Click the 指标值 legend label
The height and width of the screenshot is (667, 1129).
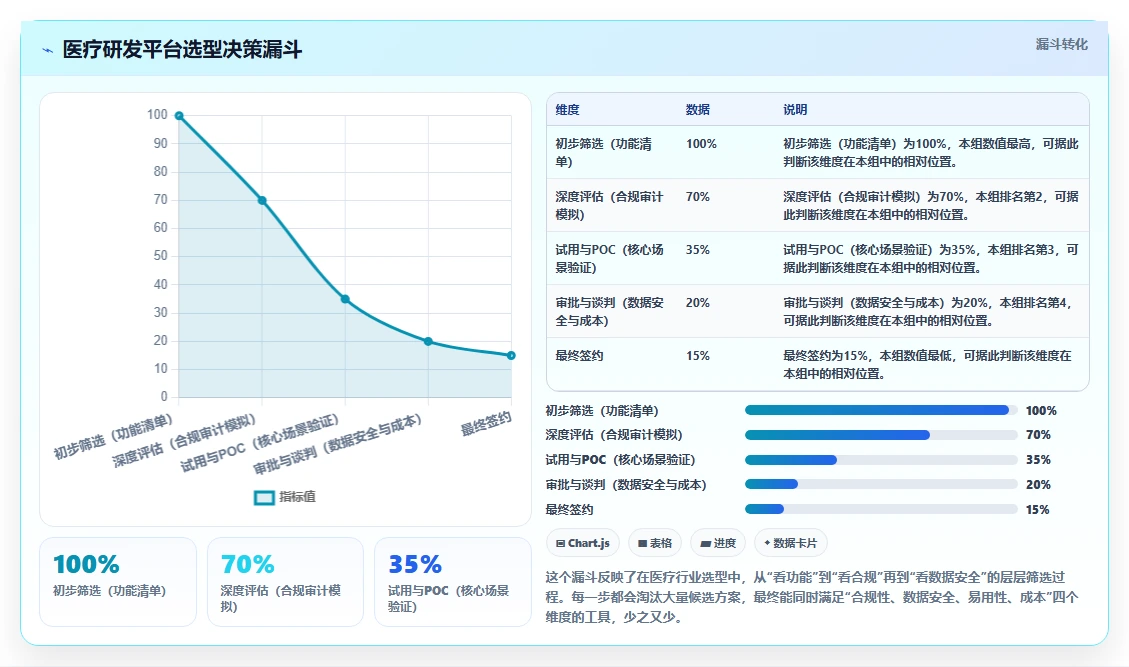click(x=297, y=497)
